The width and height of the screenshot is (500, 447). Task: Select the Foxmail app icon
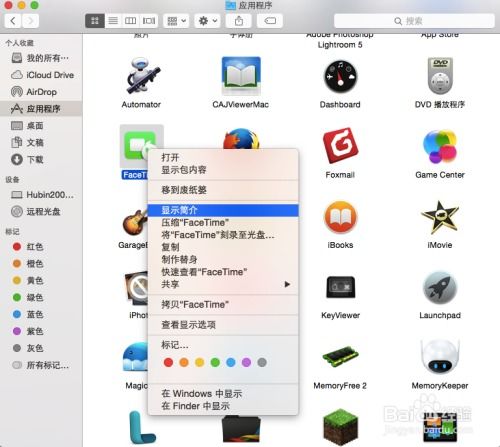pyautogui.click(x=340, y=146)
